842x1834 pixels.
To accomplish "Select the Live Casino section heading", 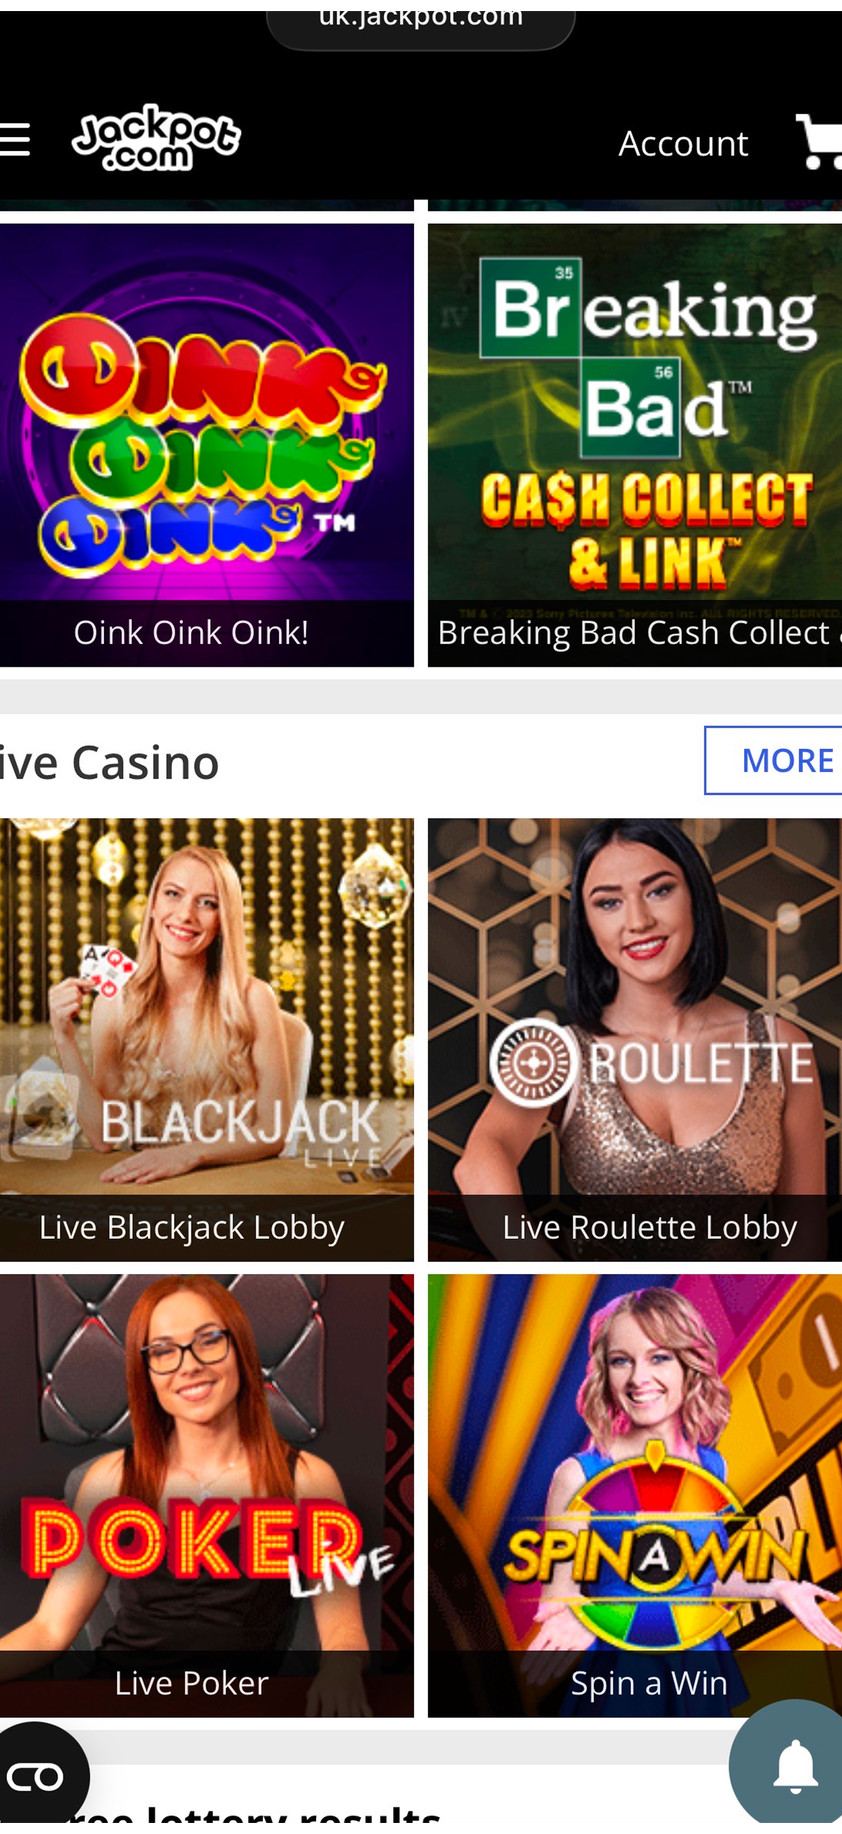I will [109, 762].
